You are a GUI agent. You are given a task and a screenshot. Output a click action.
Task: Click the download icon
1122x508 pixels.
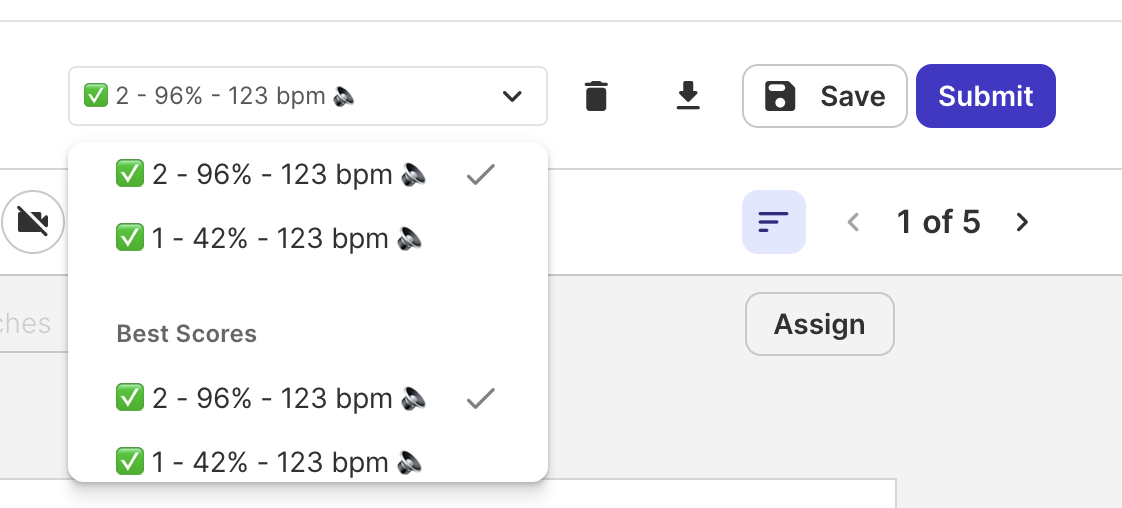tap(688, 96)
